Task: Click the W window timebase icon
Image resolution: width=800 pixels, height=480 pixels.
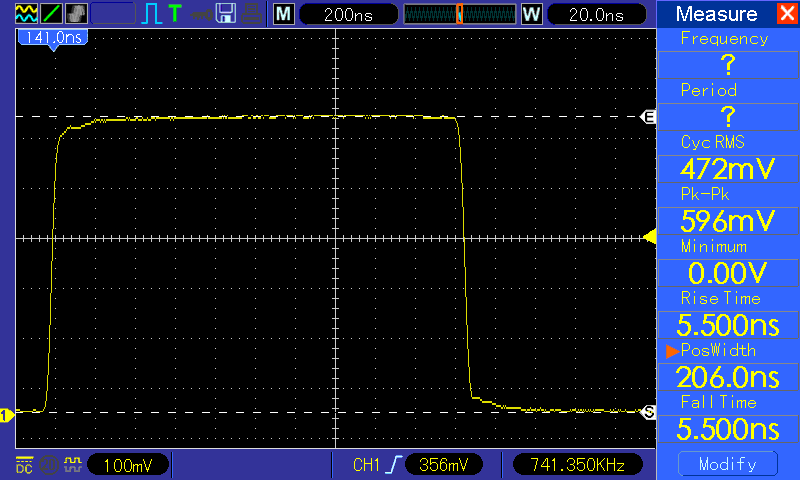Action: pos(532,14)
